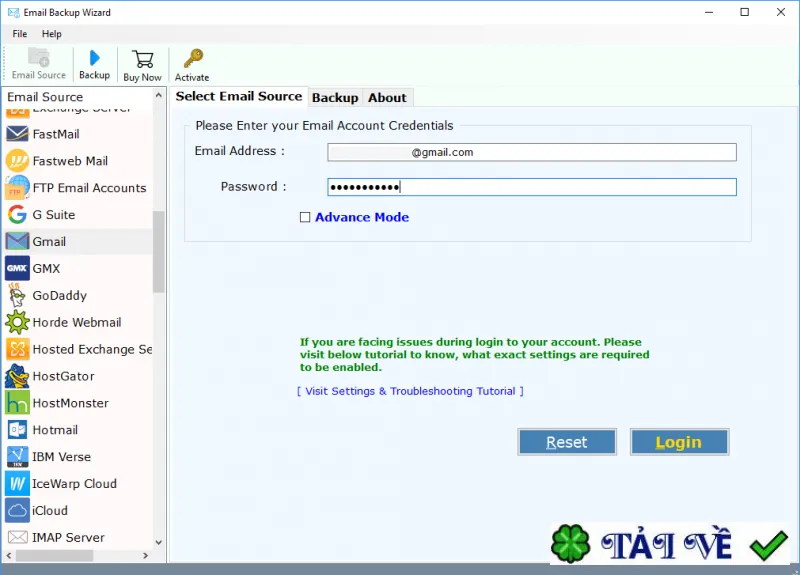Click the Backup play arrow icon
Screen dimensions: 800x575
click(x=94, y=58)
